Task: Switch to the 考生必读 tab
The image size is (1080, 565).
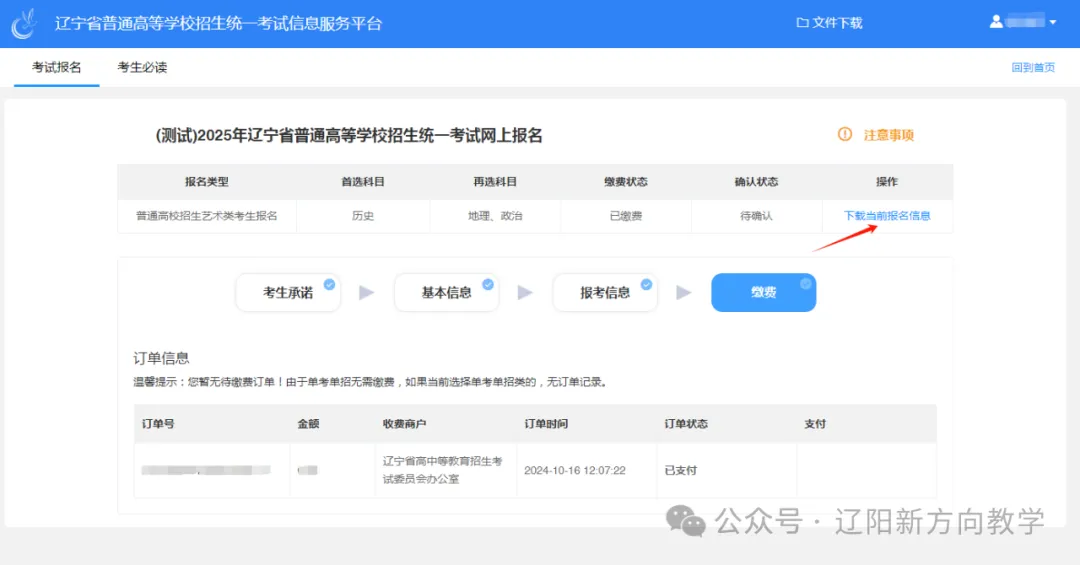Action: (x=142, y=67)
